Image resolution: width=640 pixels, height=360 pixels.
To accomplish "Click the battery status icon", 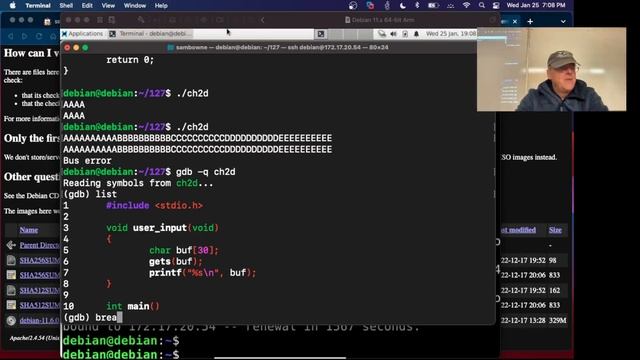I will (x=433, y=5).
